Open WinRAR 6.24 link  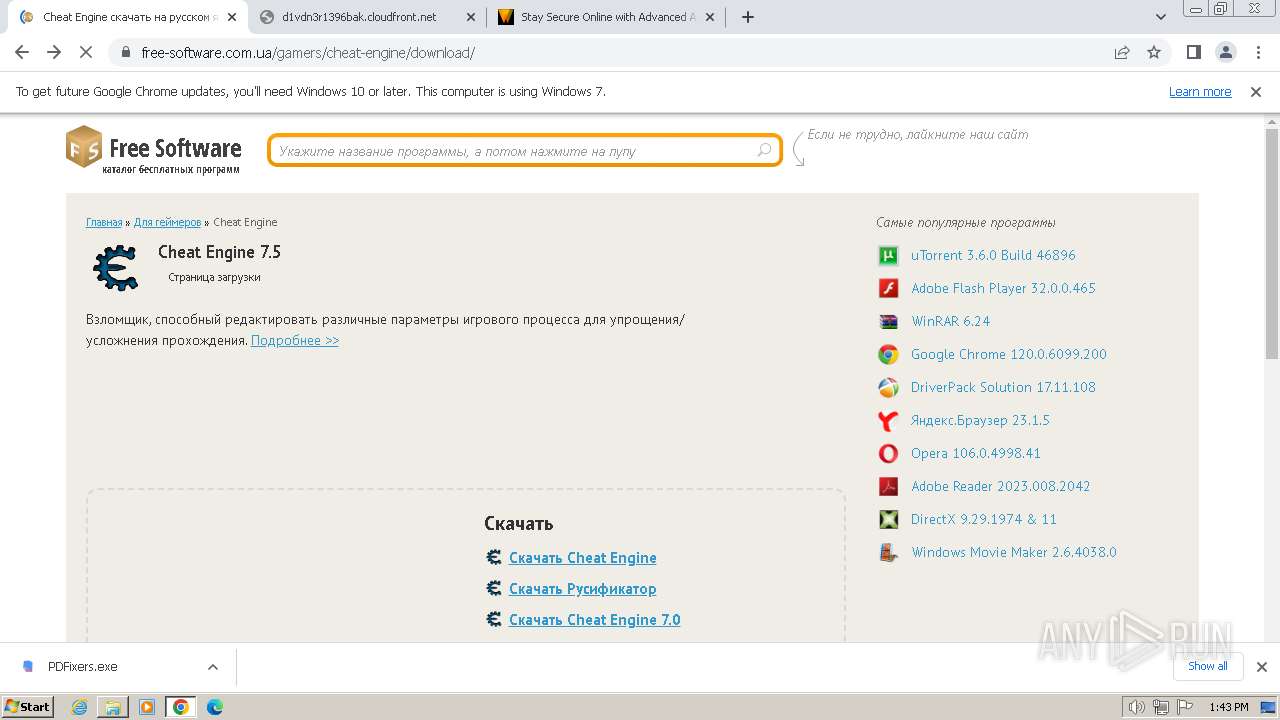[x=950, y=321]
